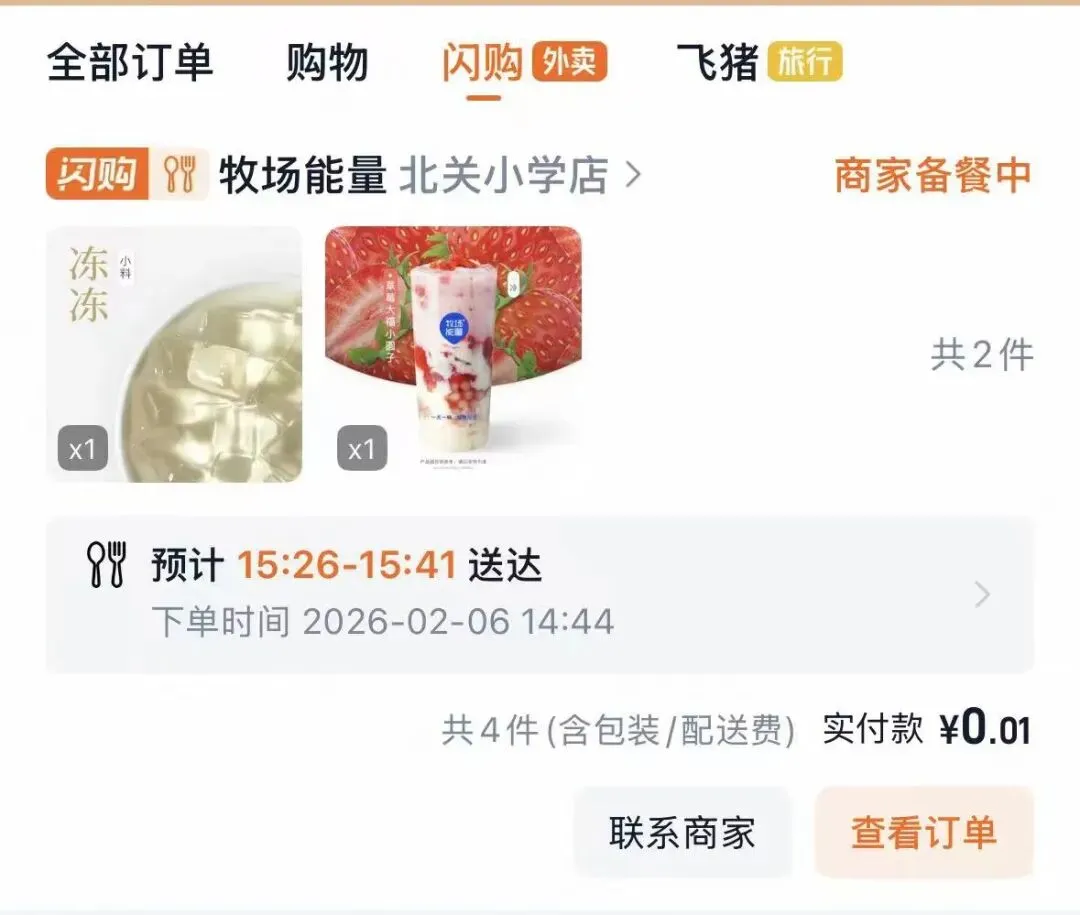The width and height of the screenshot is (1080, 915).
Task: Switch to the 购物 tab
Action: pyautogui.click(x=327, y=62)
